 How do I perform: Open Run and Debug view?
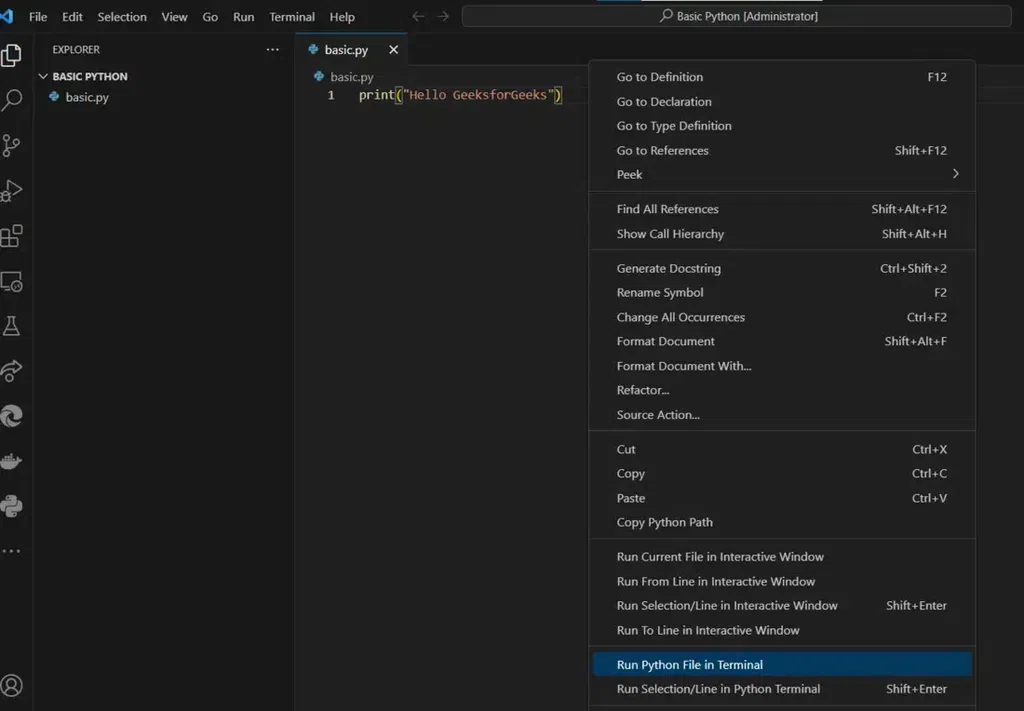click(12, 191)
